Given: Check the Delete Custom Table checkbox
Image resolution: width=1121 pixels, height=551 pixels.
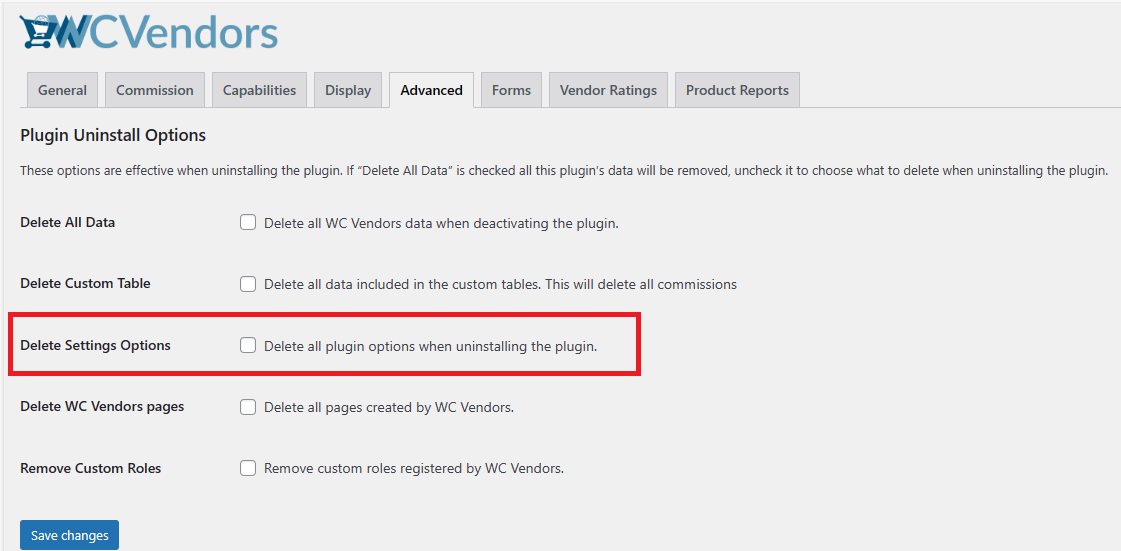Looking at the screenshot, I should [248, 284].
